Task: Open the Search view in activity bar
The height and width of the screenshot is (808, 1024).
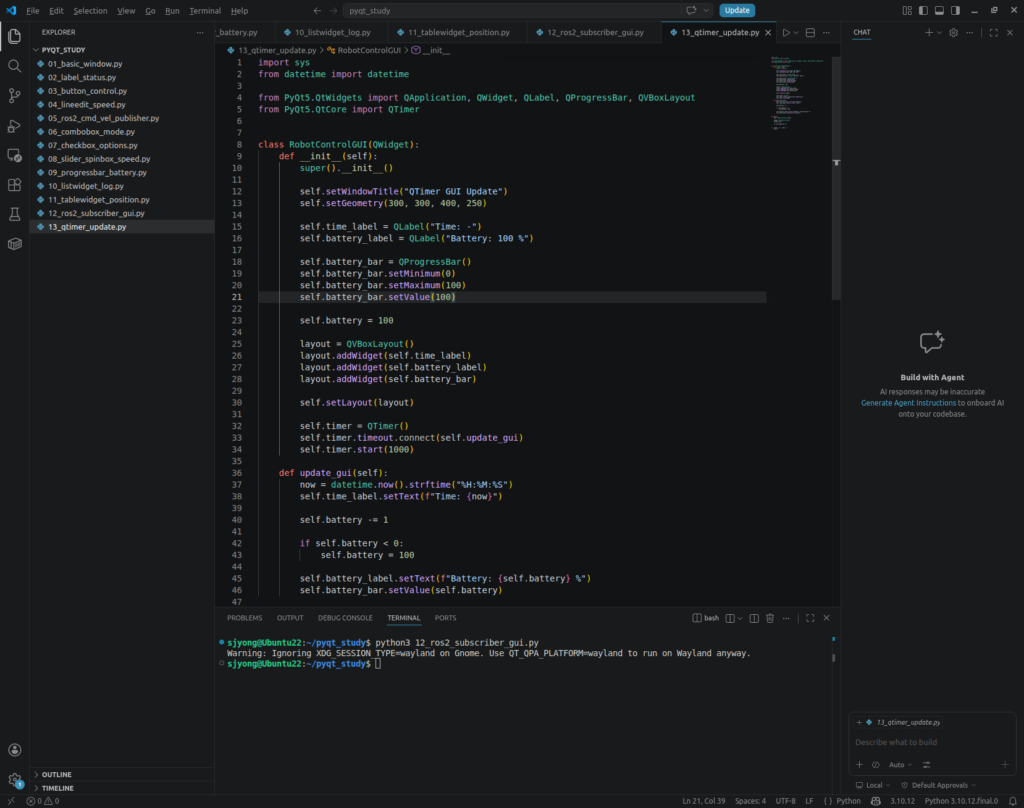Action: tap(14, 66)
